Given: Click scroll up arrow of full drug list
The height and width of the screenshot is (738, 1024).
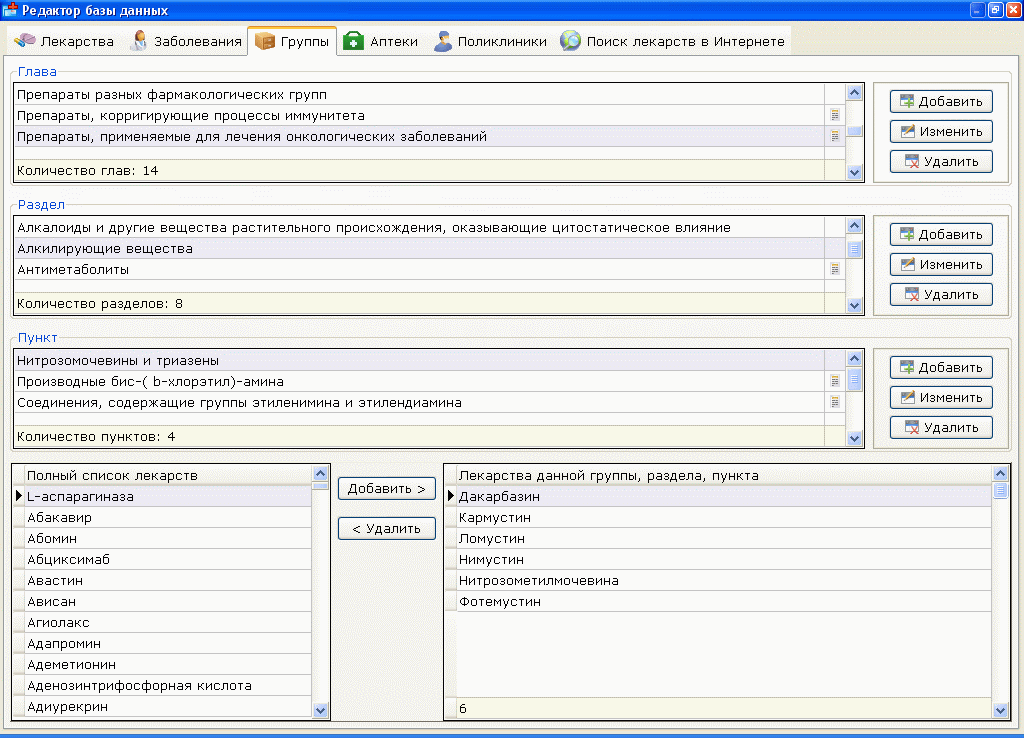Looking at the screenshot, I should tap(320, 473).
